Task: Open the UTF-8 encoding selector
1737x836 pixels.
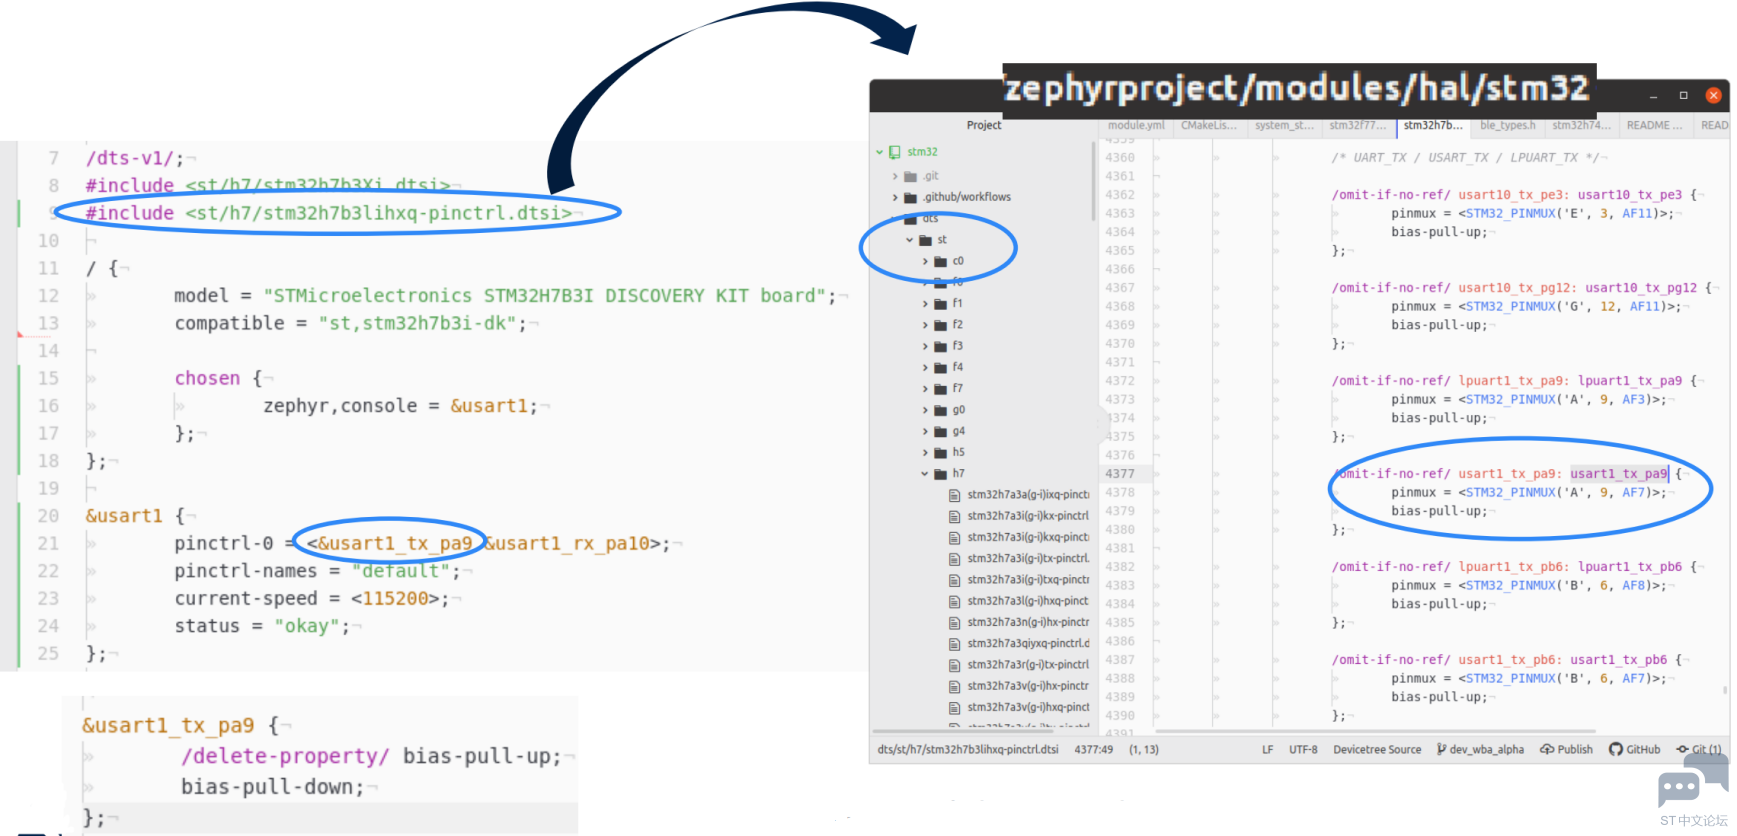Action: (x=1303, y=749)
